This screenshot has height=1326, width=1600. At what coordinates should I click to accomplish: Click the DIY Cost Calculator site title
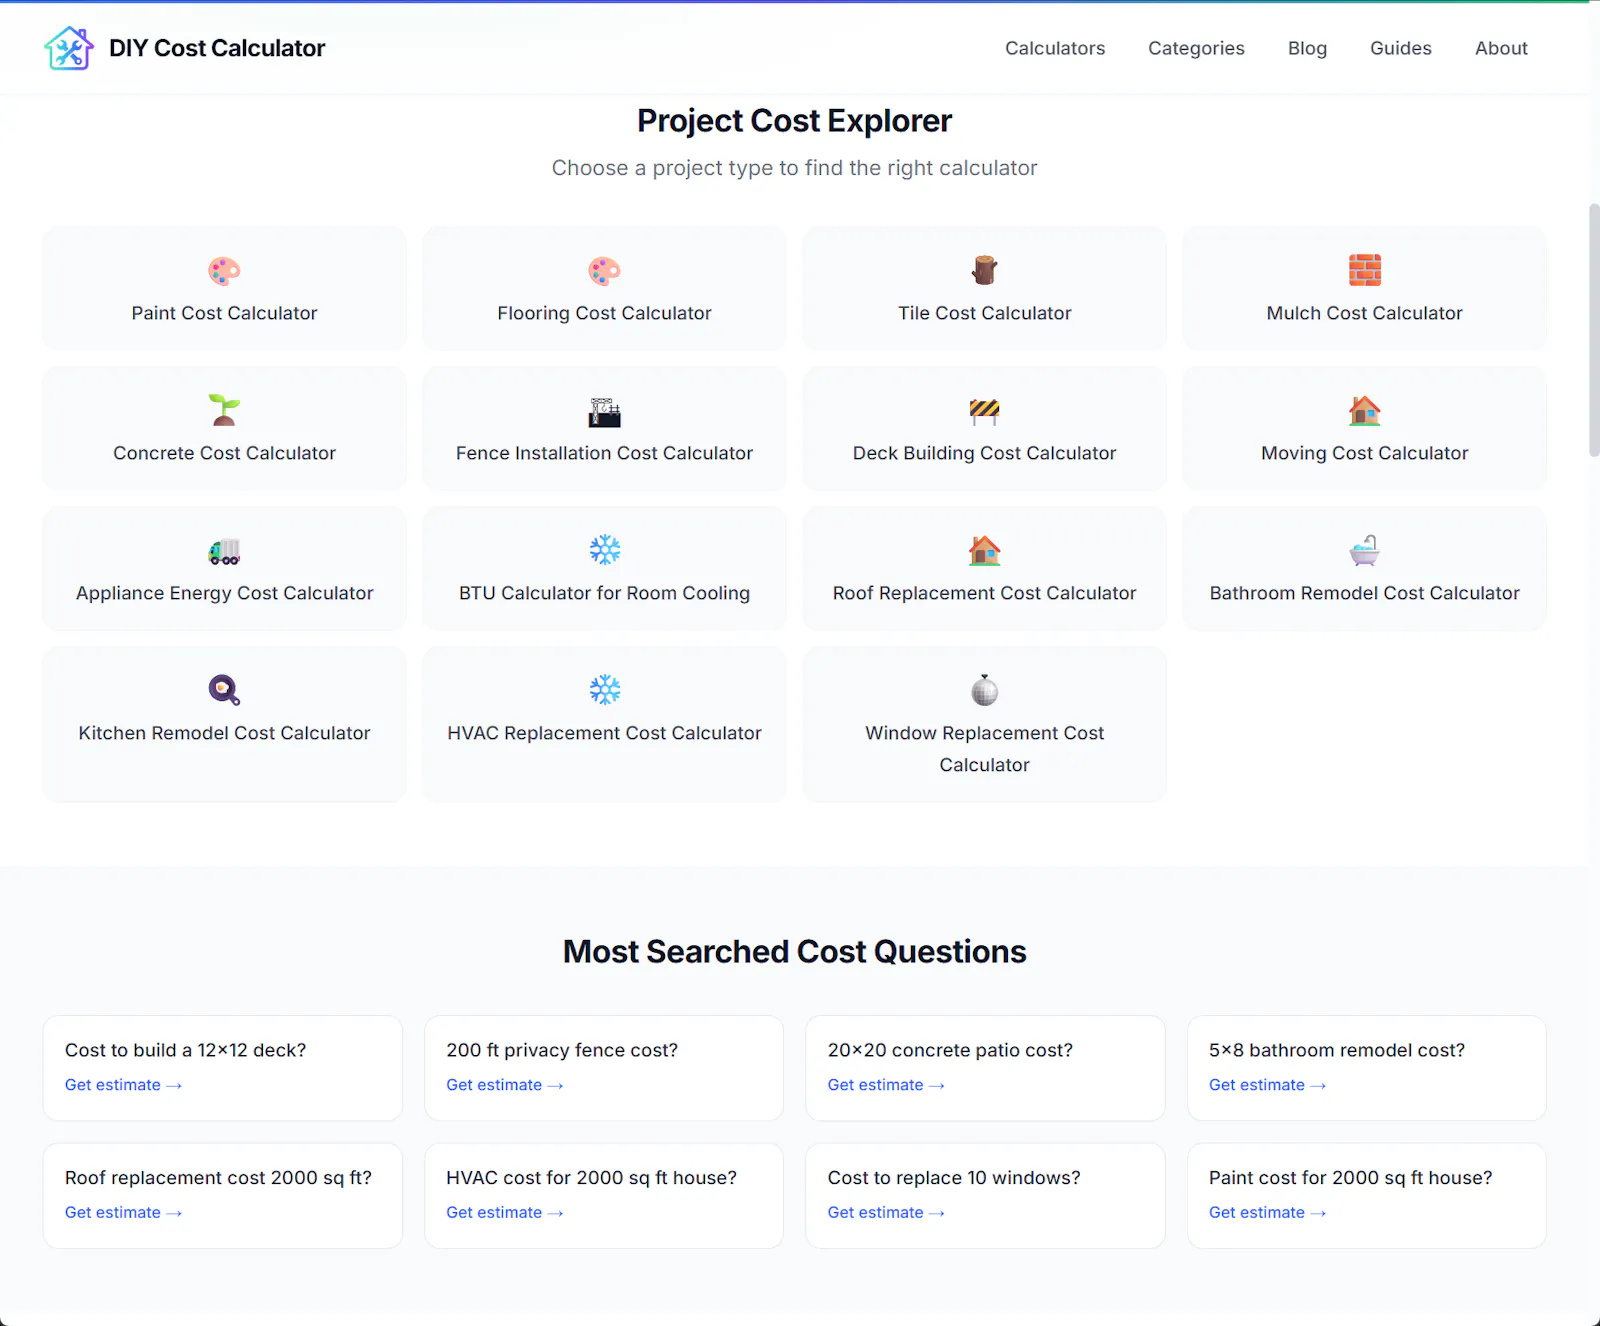coord(217,48)
